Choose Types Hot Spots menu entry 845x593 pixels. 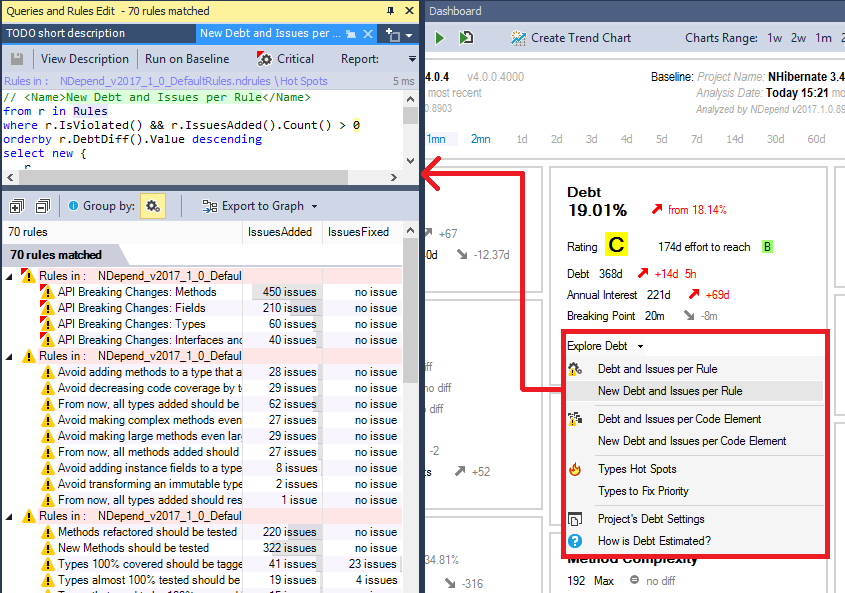click(x=636, y=469)
